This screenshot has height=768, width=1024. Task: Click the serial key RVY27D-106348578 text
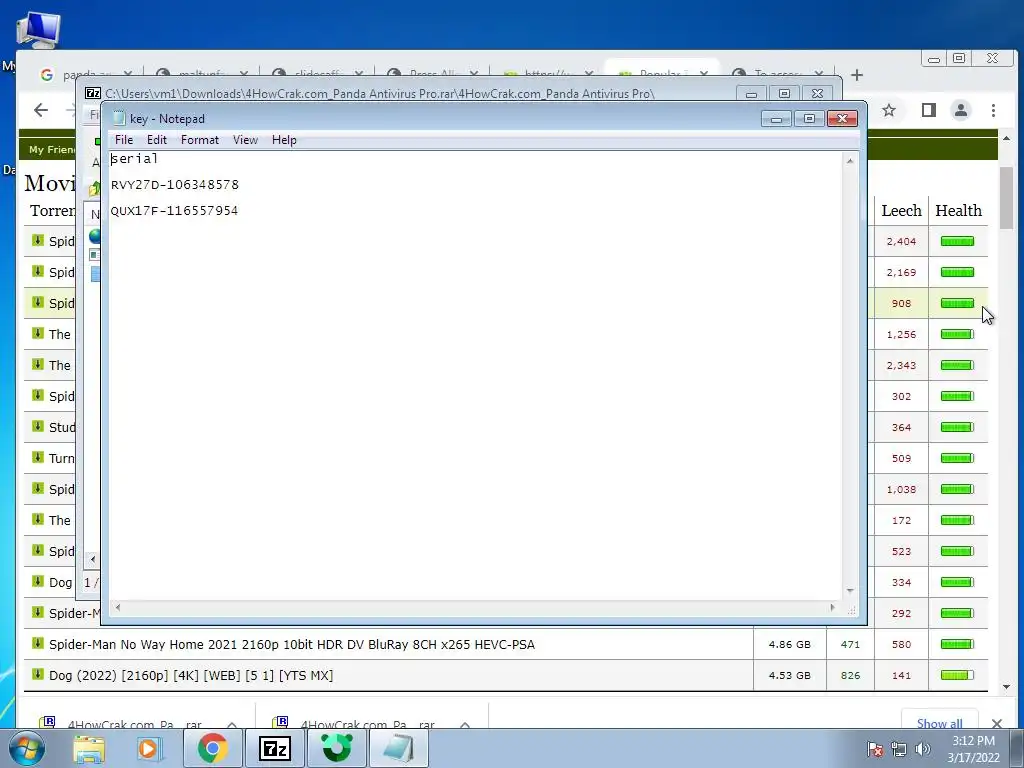click(175, 185)
